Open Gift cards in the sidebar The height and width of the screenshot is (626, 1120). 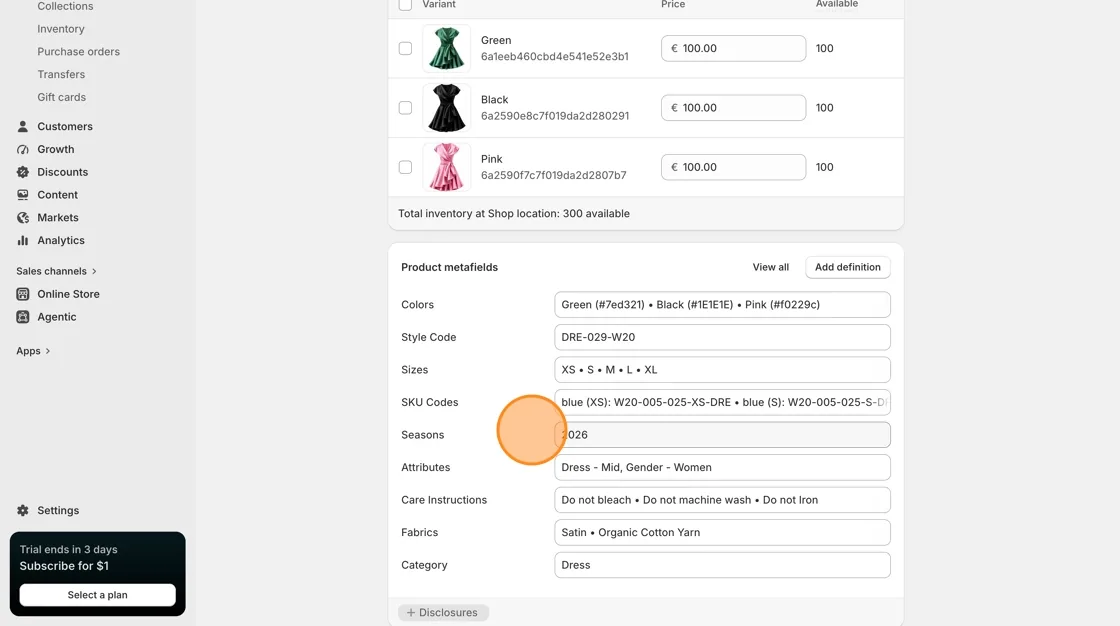coord(61,98)
